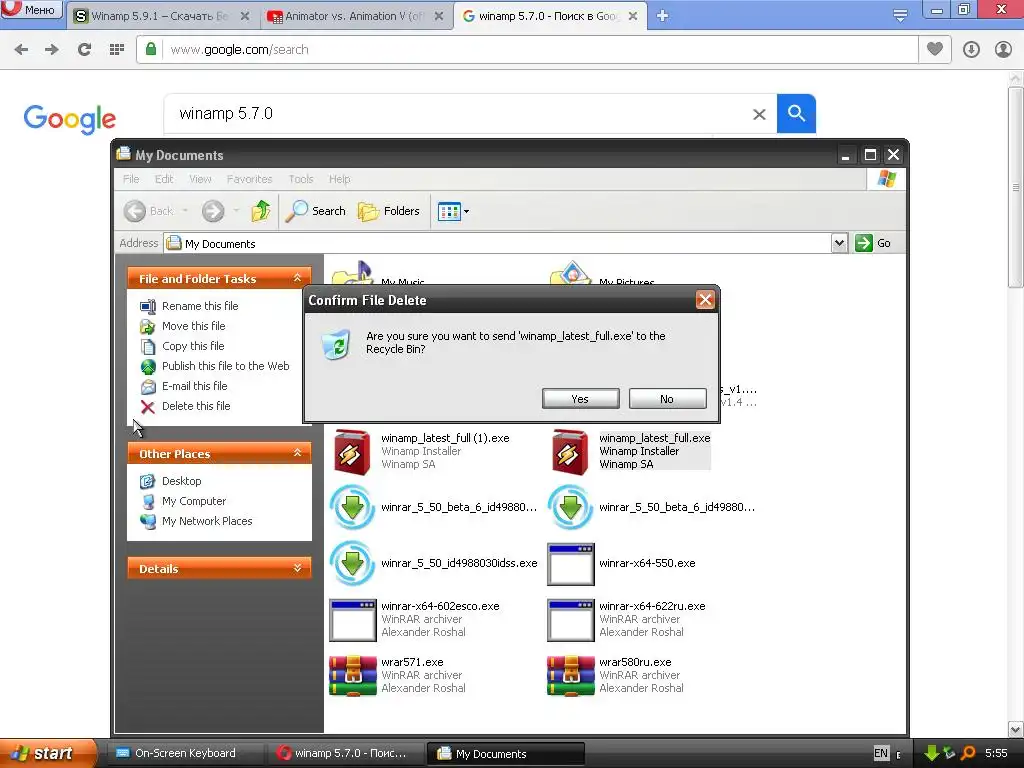Cancel deletion with the No button
The height and width of the screenshot is (768, 1024).
(x=667, y=398)
